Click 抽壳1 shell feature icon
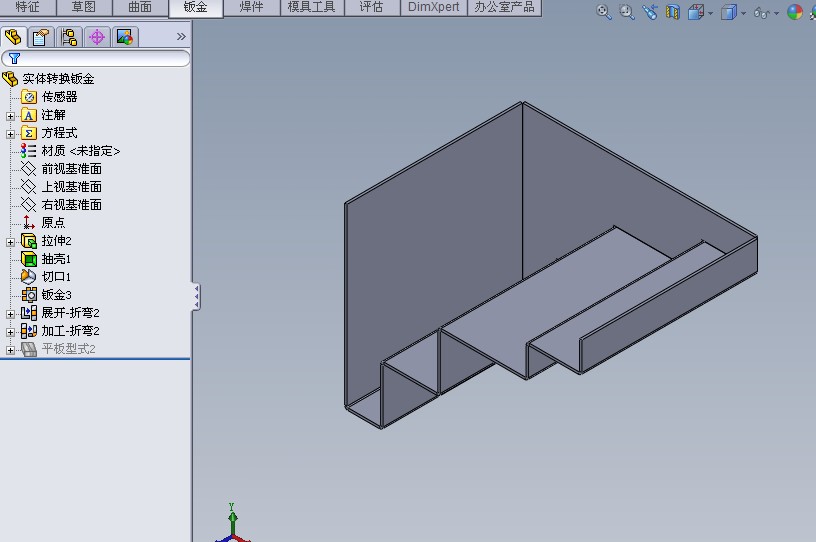816x542 pixels. click(29, 259)
